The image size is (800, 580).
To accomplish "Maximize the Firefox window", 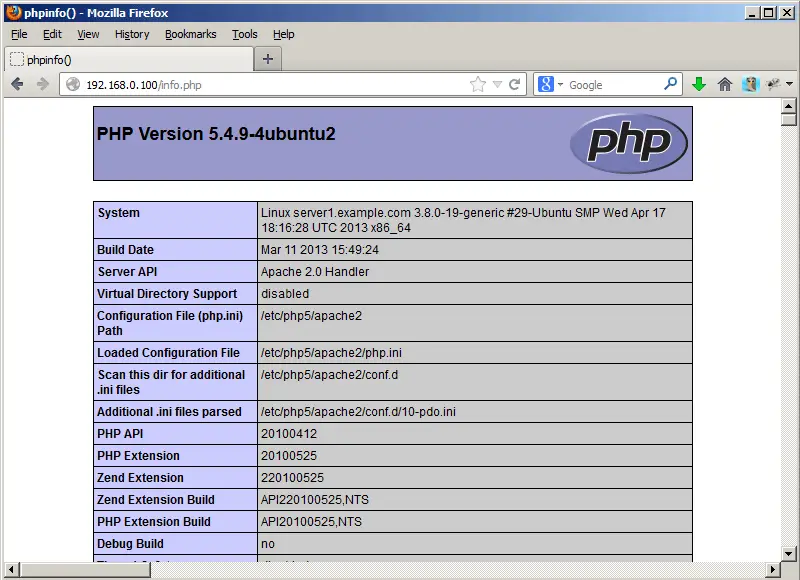I will 768,13.
